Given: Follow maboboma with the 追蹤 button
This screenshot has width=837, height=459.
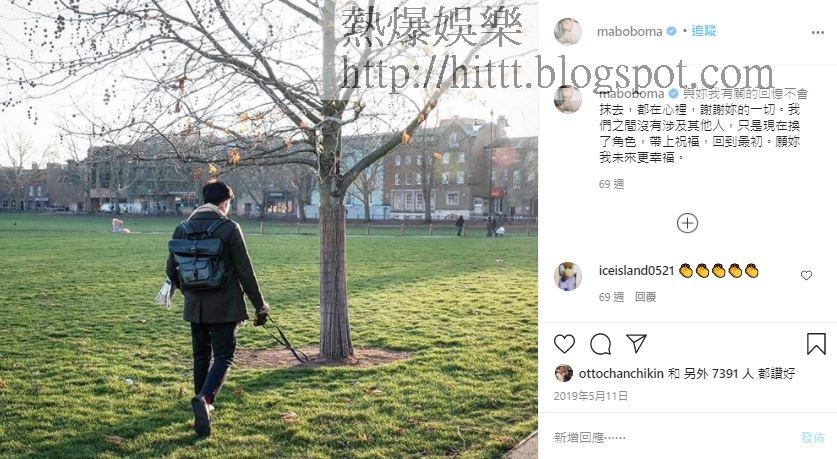Looking at the screenshot, I should pos(704,31).
